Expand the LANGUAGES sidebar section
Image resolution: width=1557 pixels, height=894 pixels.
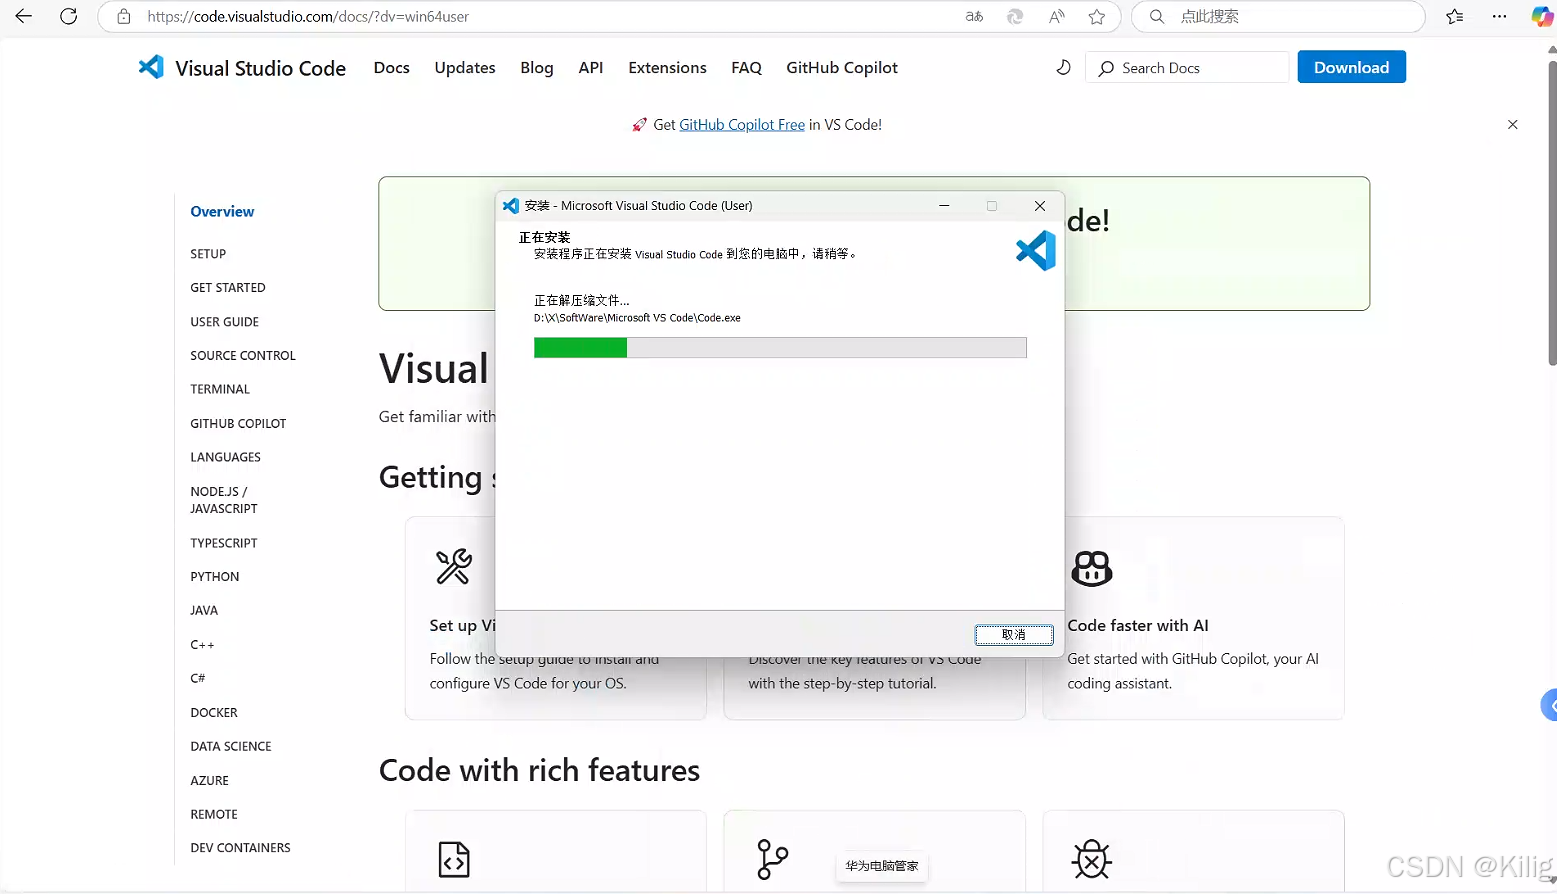pos(225,457)
